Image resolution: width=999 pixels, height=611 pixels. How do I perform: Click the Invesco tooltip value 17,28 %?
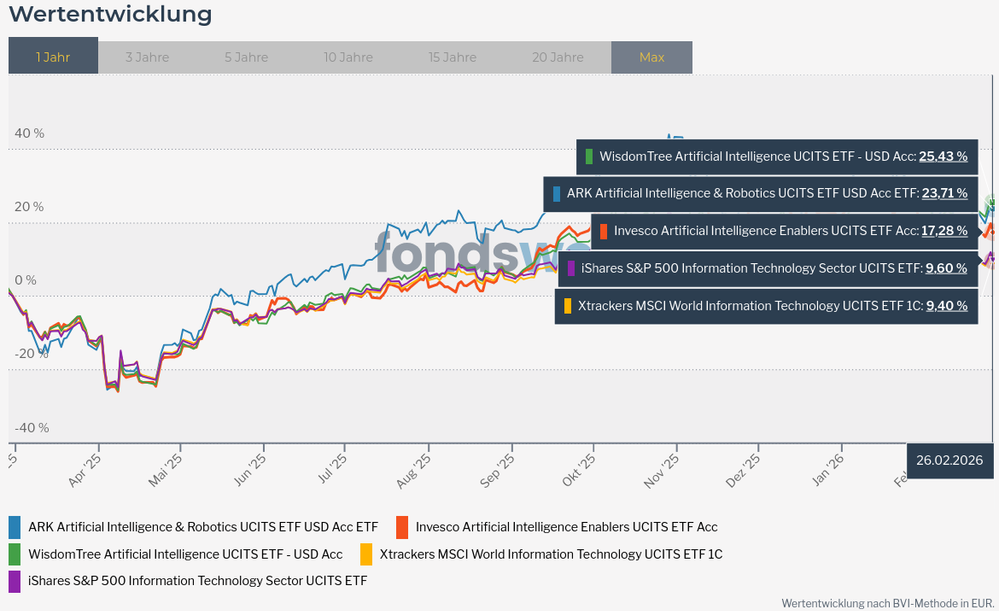(x=944, y=231)
